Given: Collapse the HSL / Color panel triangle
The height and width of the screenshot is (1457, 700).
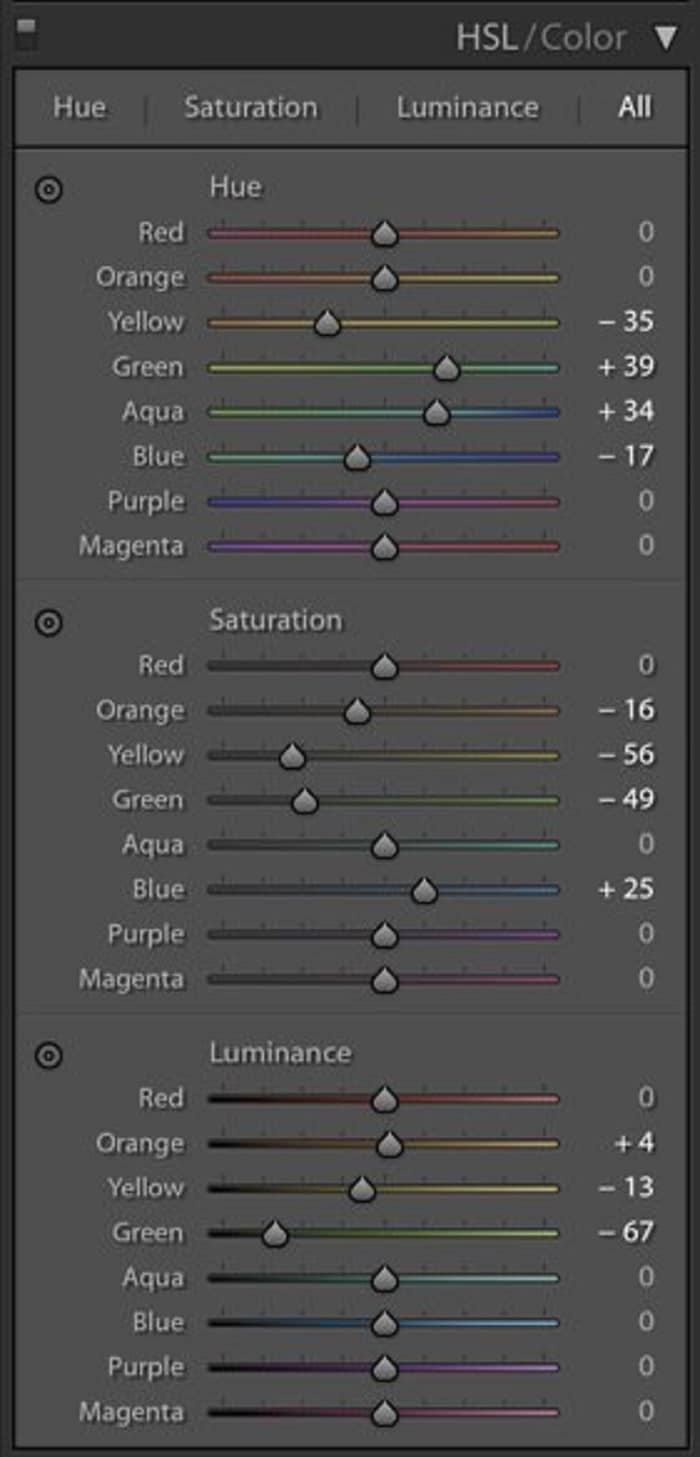Looking at the screenshot, I should point(666,39).
